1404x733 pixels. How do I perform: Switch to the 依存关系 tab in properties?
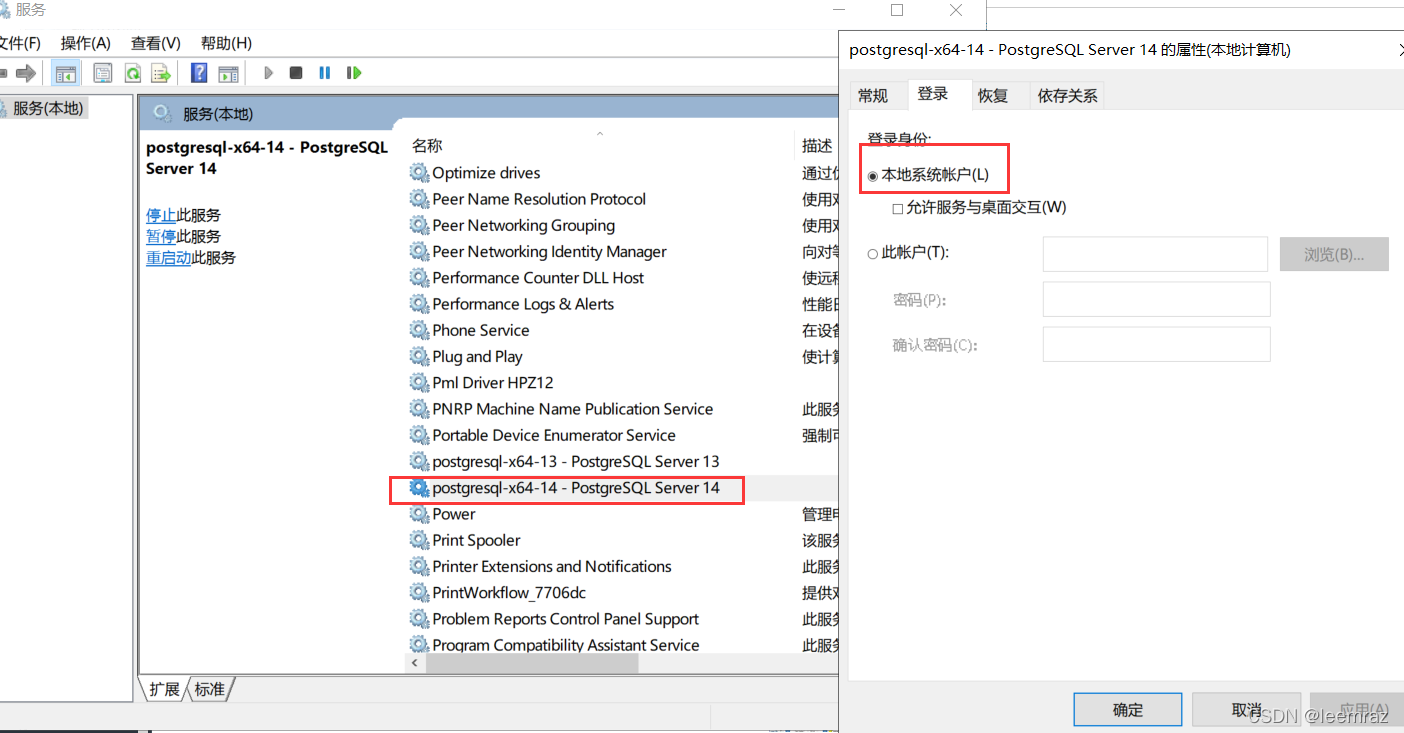click(x=1067, y=95)
